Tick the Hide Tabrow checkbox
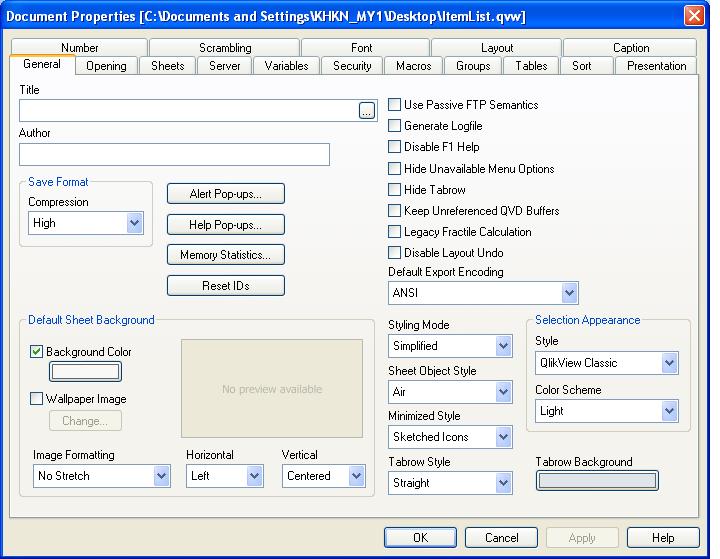The width and height of the screenshot is (720, 559). [x=394, y=190]
